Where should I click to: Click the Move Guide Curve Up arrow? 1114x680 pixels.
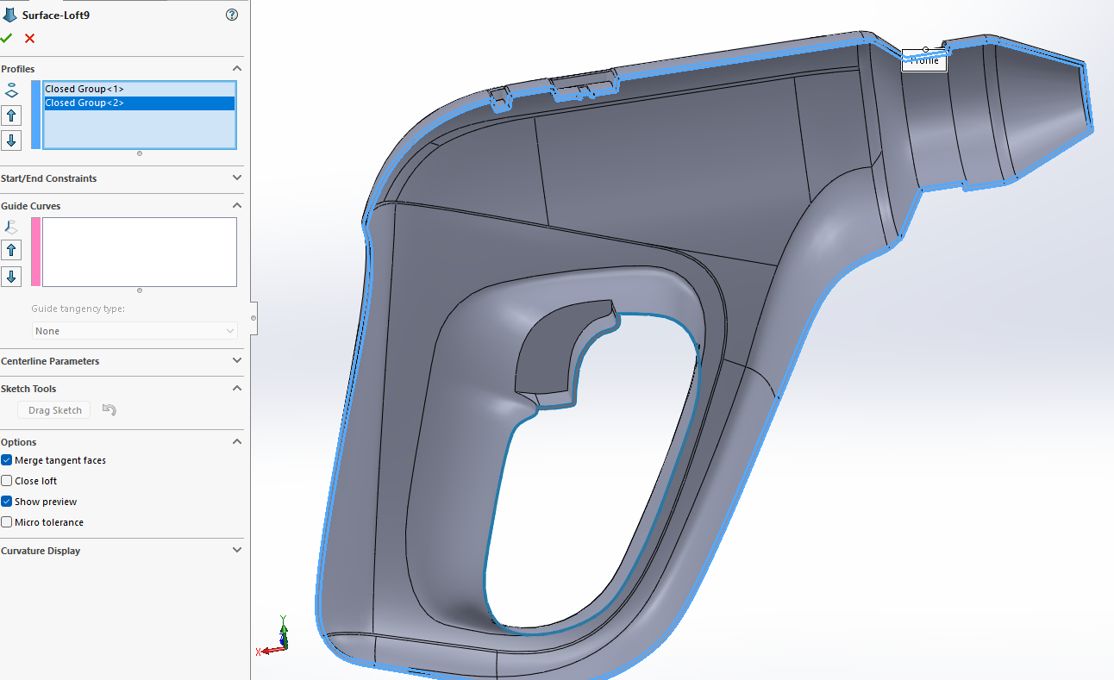[x=12, y=249]
